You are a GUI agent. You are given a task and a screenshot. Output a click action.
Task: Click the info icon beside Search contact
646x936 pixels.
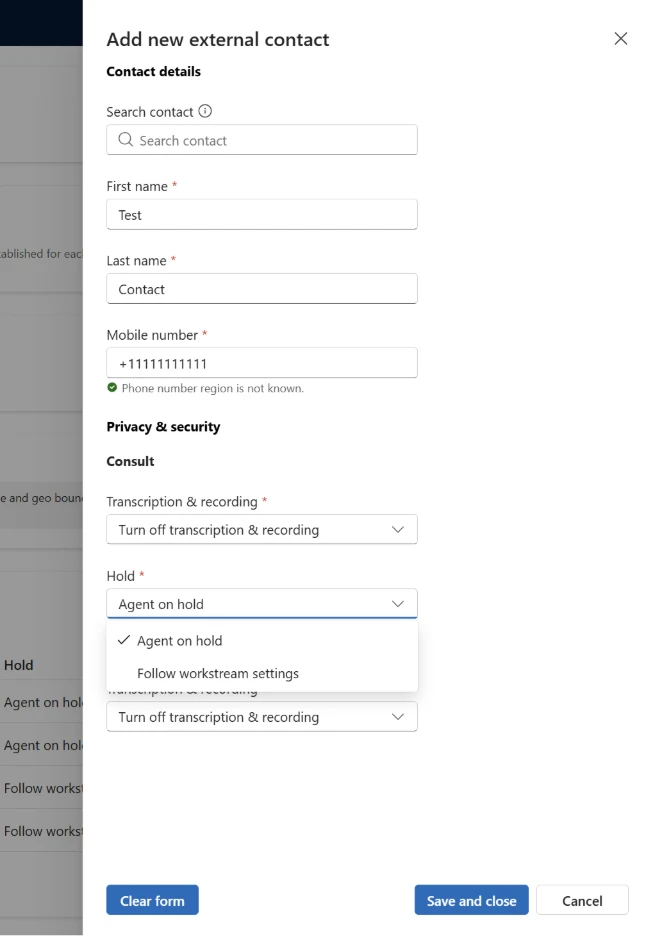click(205, 112)
